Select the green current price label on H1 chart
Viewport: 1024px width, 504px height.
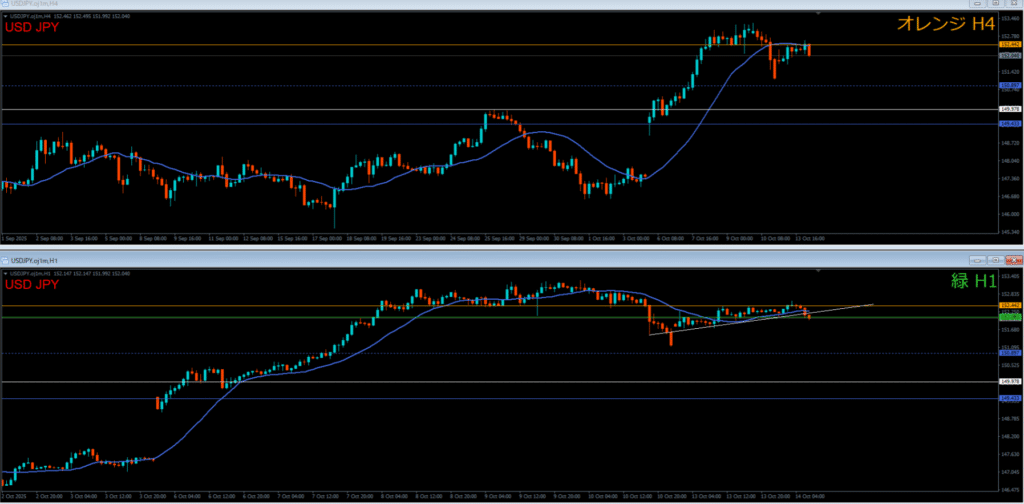point(1009,317)
